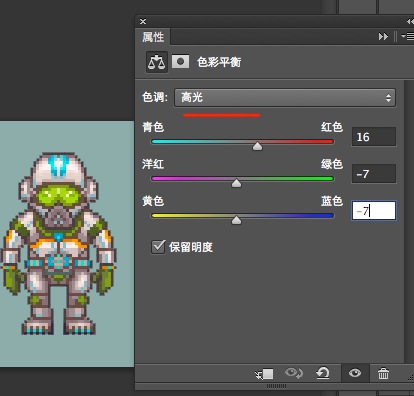Image resolution: width=414 pixels, height=396 pixels.
Task: Click the yellow-blue slider handle
Action: (236, 220)
